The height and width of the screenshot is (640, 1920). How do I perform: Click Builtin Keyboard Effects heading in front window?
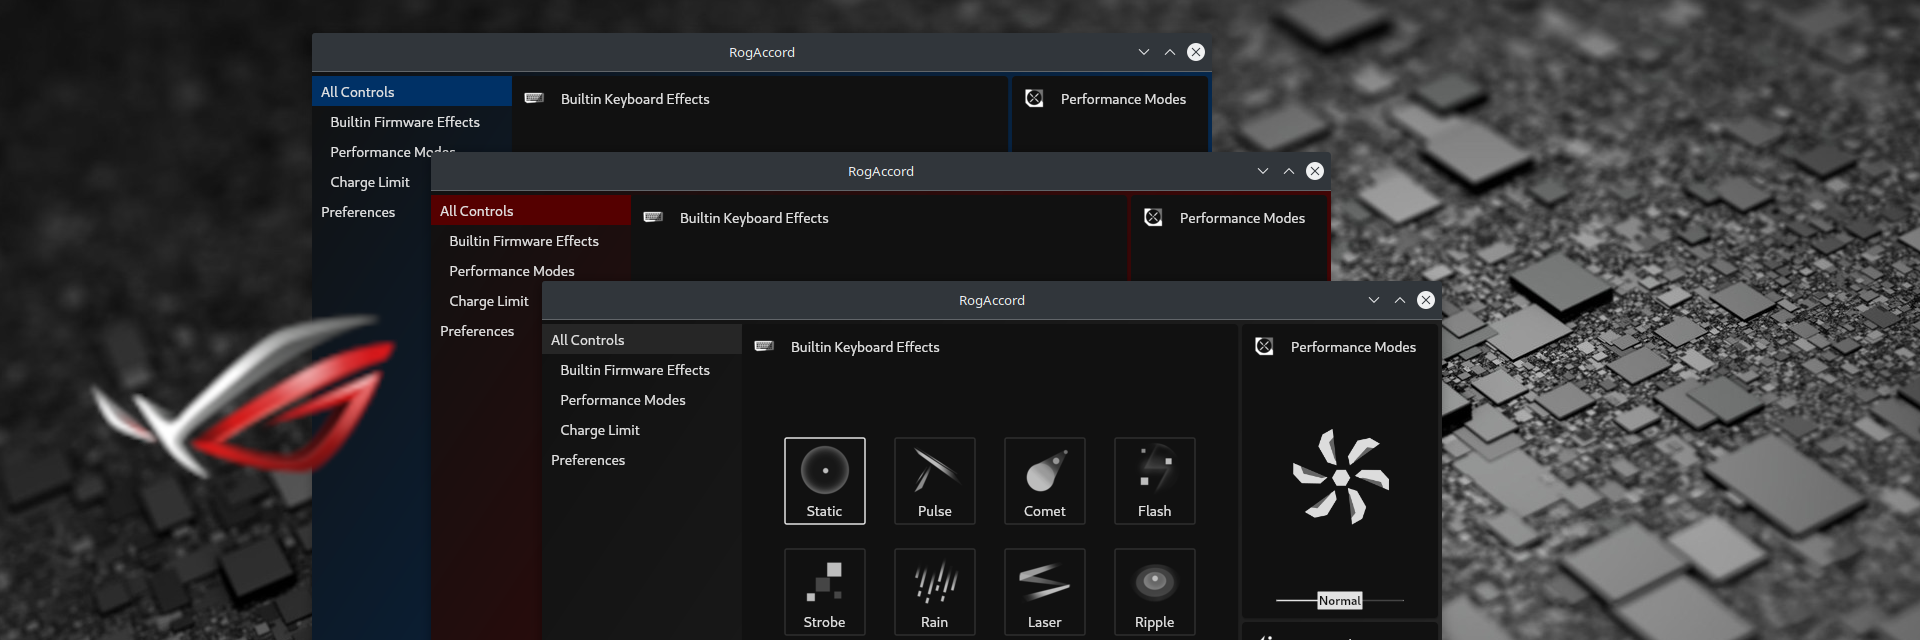point(865,347)
